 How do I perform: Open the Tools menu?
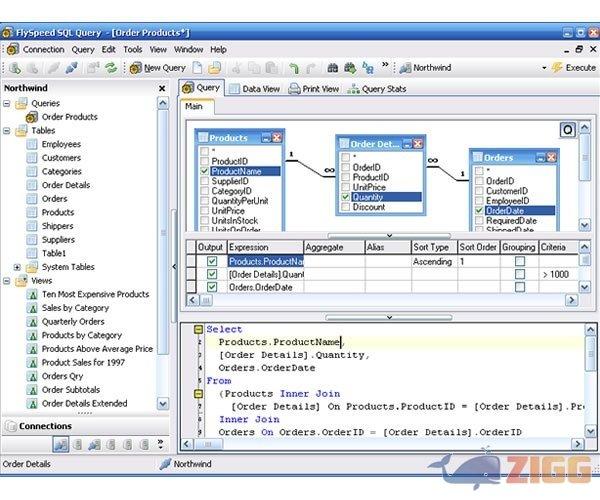click(x=132, y=50)
